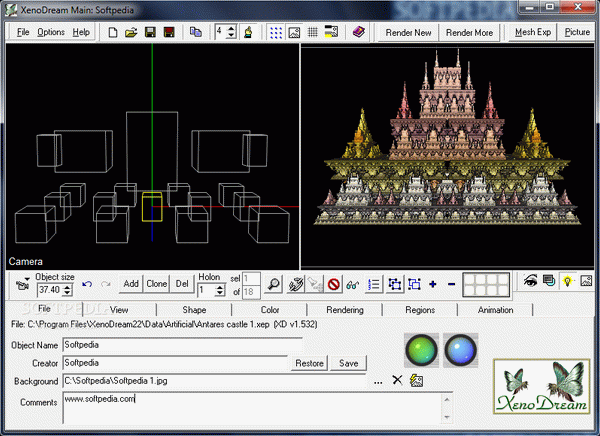
Task: Click the Add holon button
Action: [x=131, y=284]
